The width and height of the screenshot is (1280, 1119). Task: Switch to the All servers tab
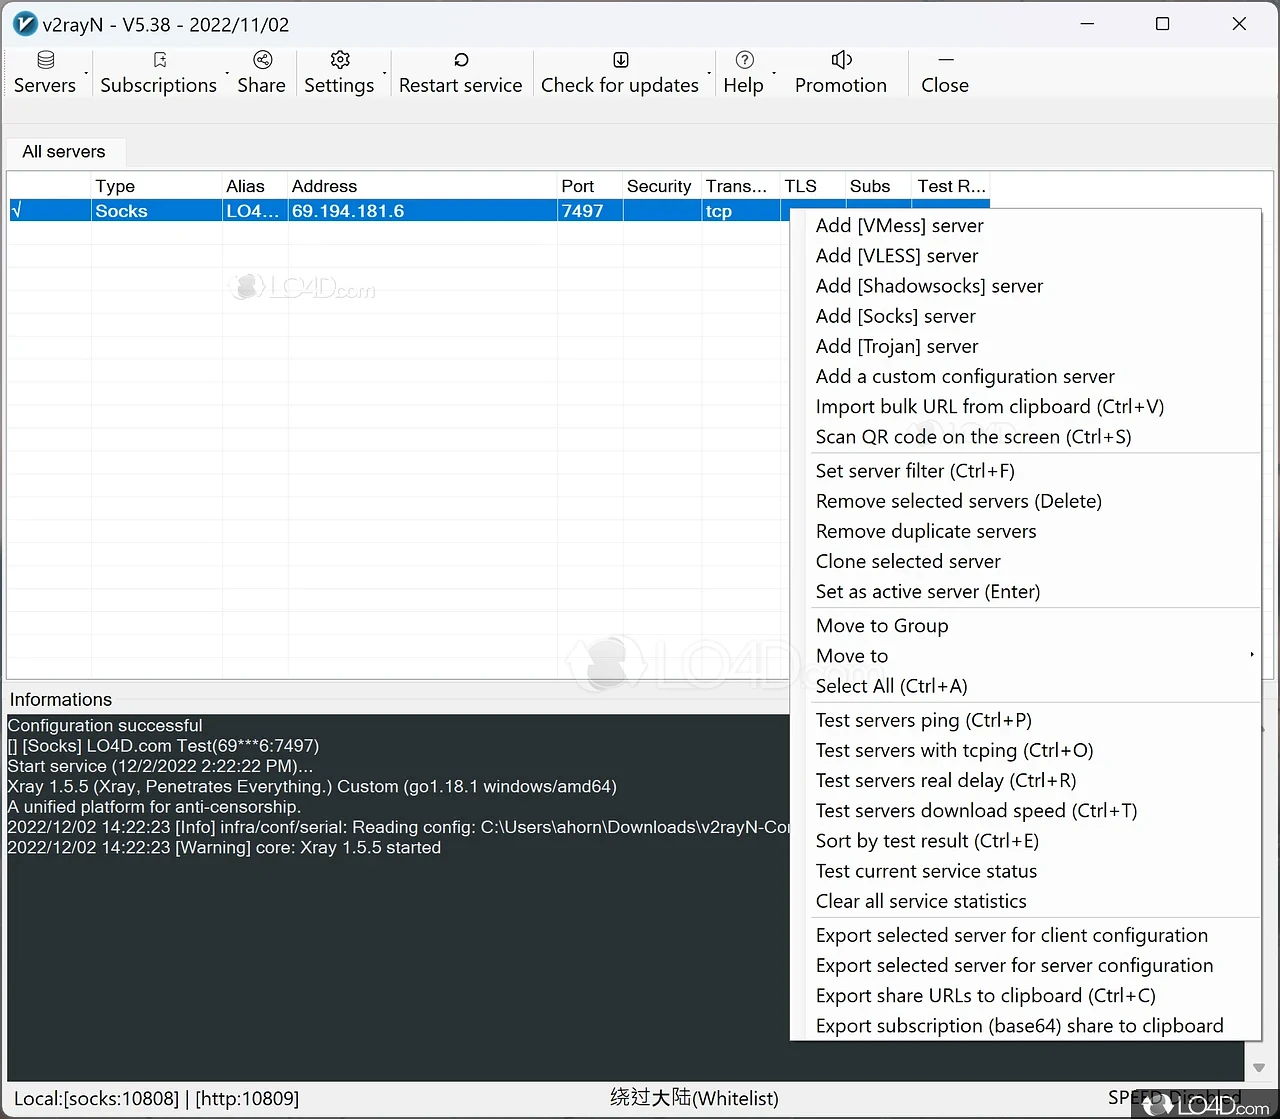click(64, 151)
